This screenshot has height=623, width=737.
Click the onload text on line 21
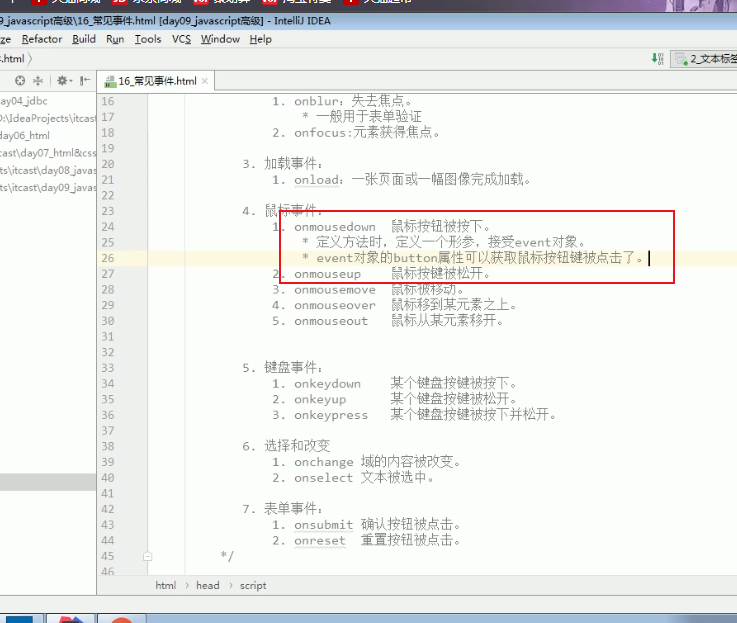316,180
